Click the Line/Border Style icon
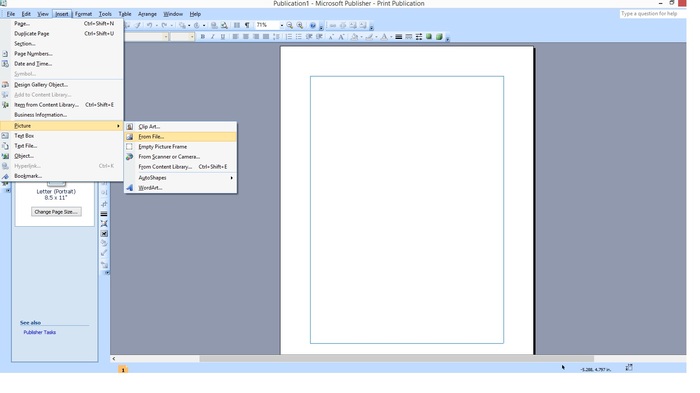This screenshot has height=393, width=700. (399, 37)
